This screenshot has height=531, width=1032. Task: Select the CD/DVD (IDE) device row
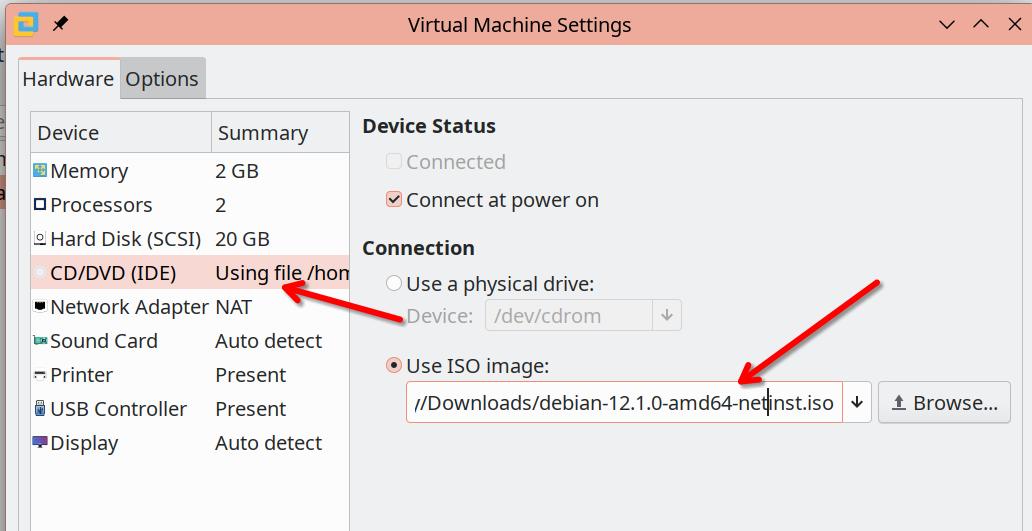190,272
